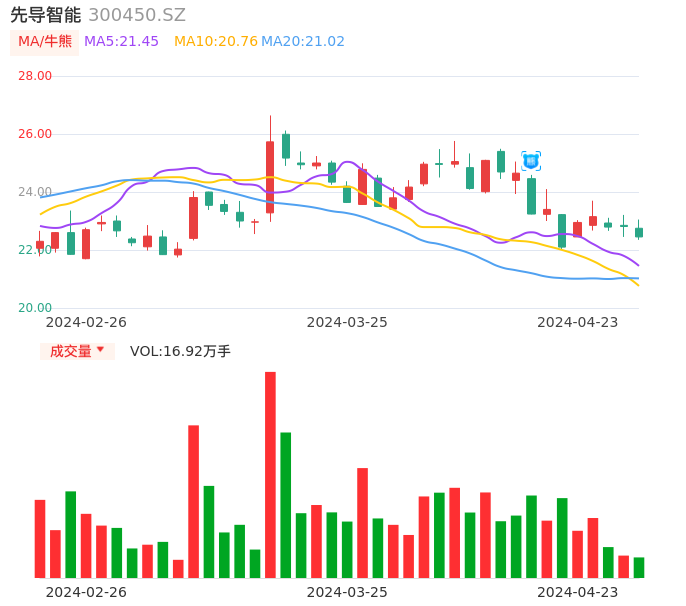The image size is (686, 606).
Task: Click the MA10:20.76 legend label
Action: pyautogui.click(x=215, y=42)
